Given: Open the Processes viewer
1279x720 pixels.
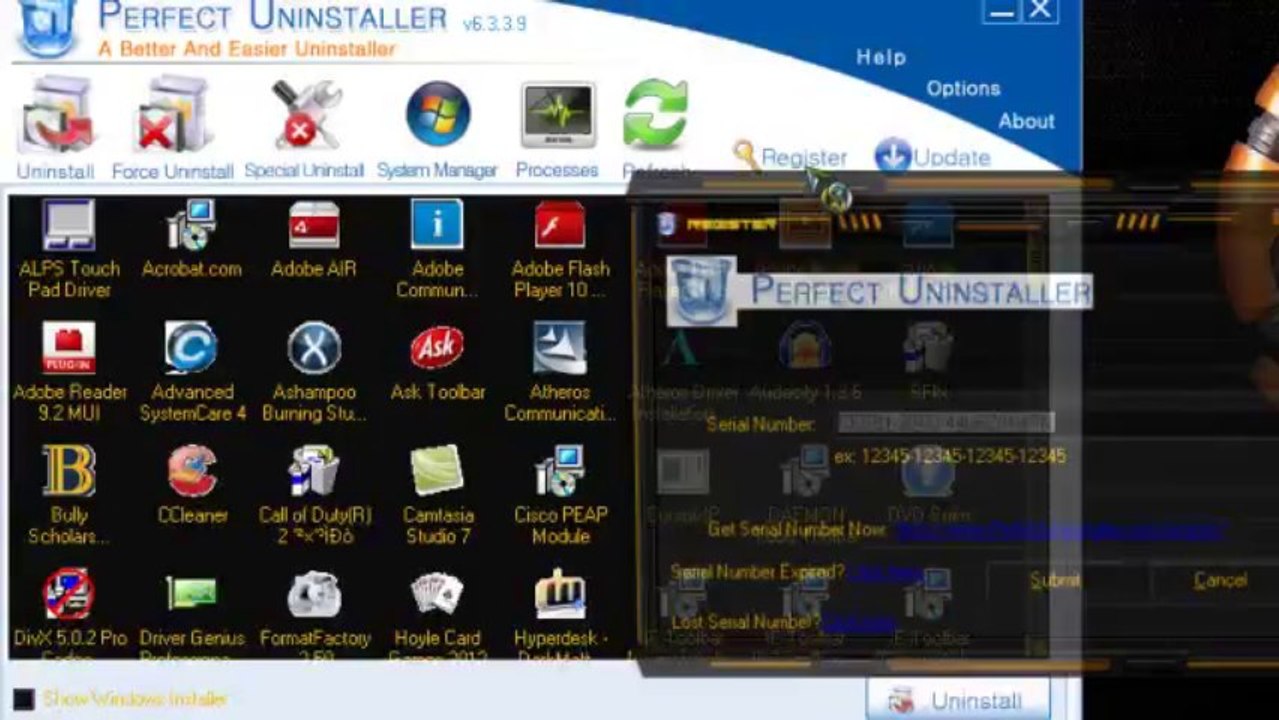Looking at the screenshot, I should click(x=557, y=128).
